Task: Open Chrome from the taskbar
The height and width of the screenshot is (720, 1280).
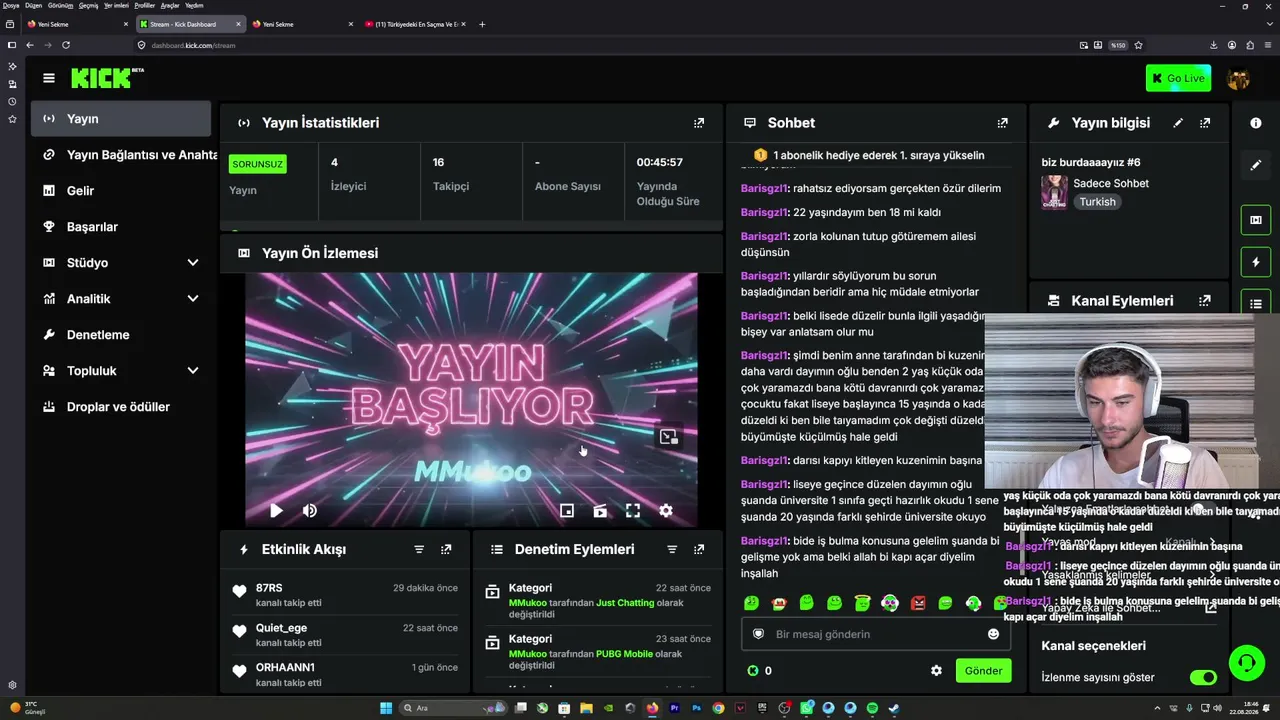Action: [x=718, y=708]
